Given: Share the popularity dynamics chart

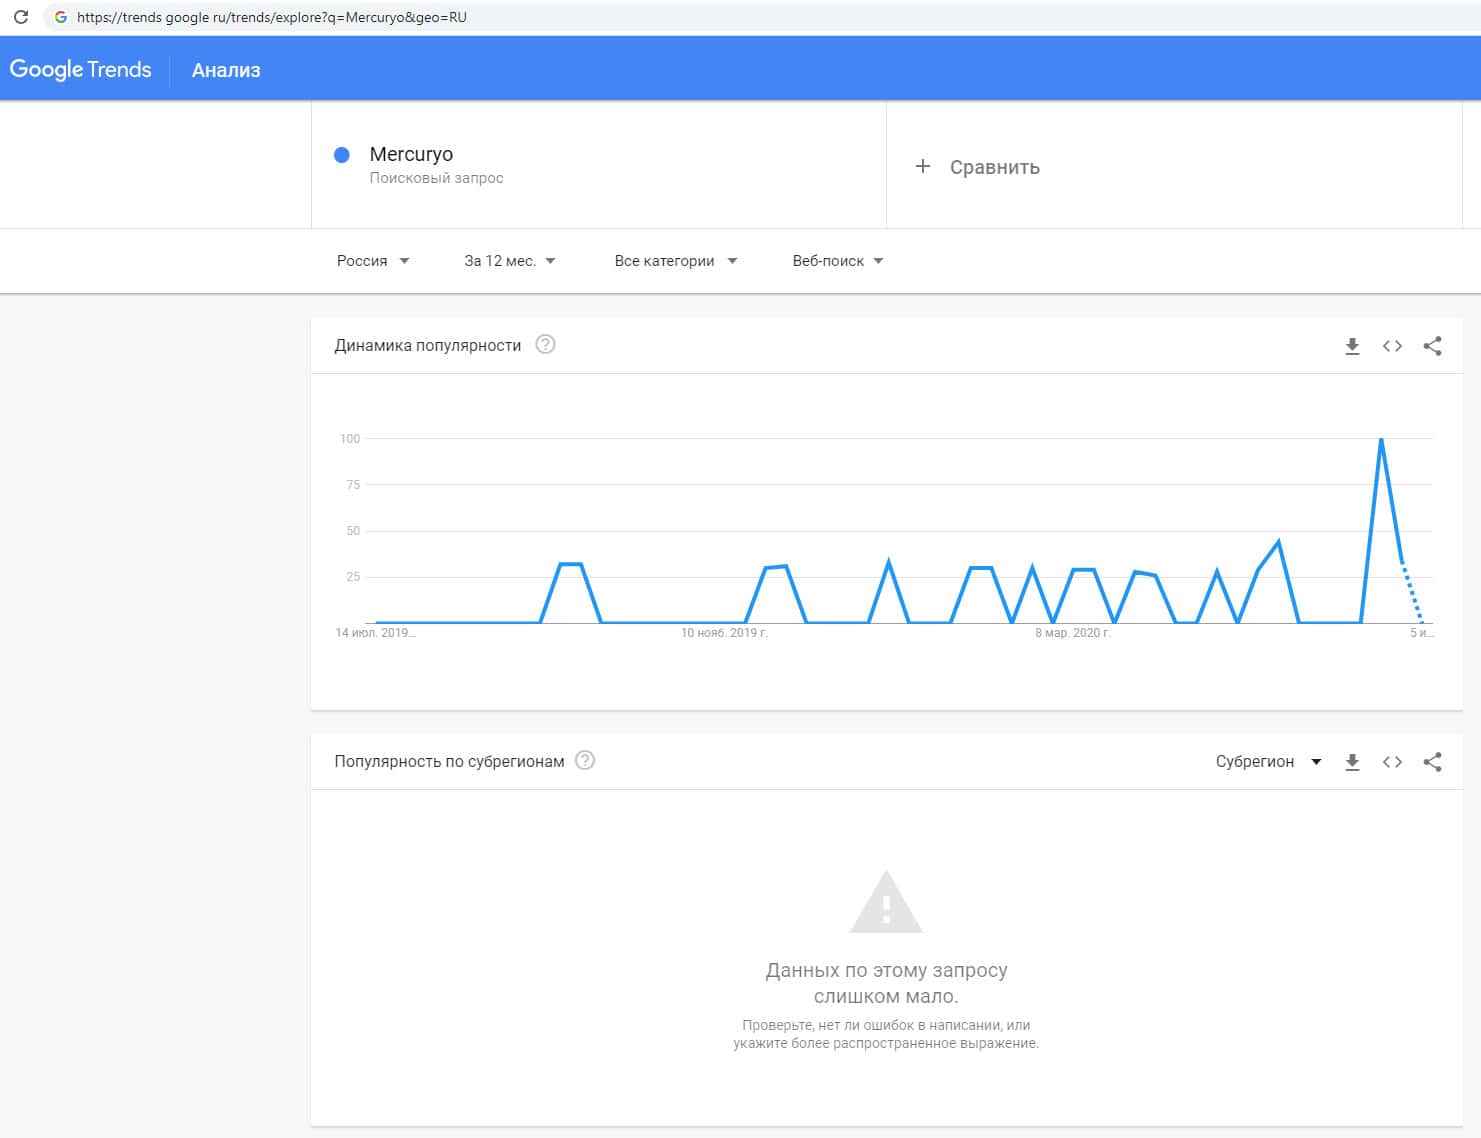Looking at the screenshot, I should [x=1432, y=346].
